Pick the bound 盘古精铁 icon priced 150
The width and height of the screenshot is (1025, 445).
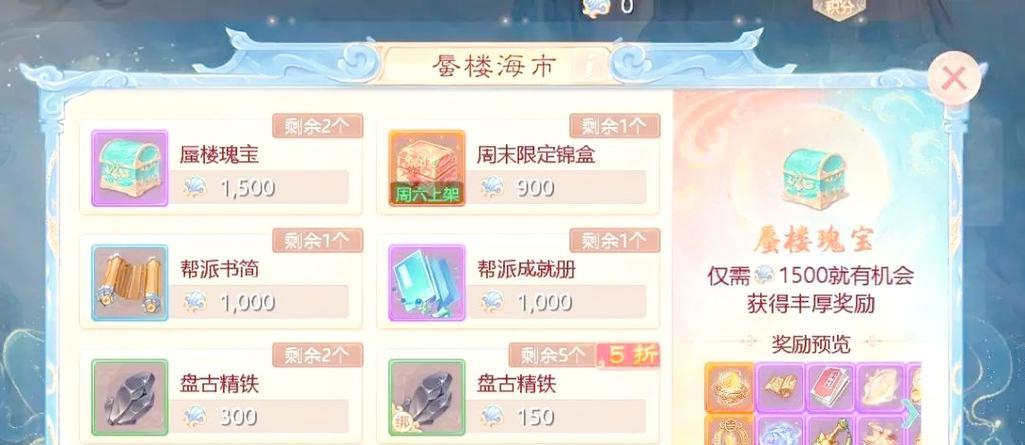[x=427, y=397]
